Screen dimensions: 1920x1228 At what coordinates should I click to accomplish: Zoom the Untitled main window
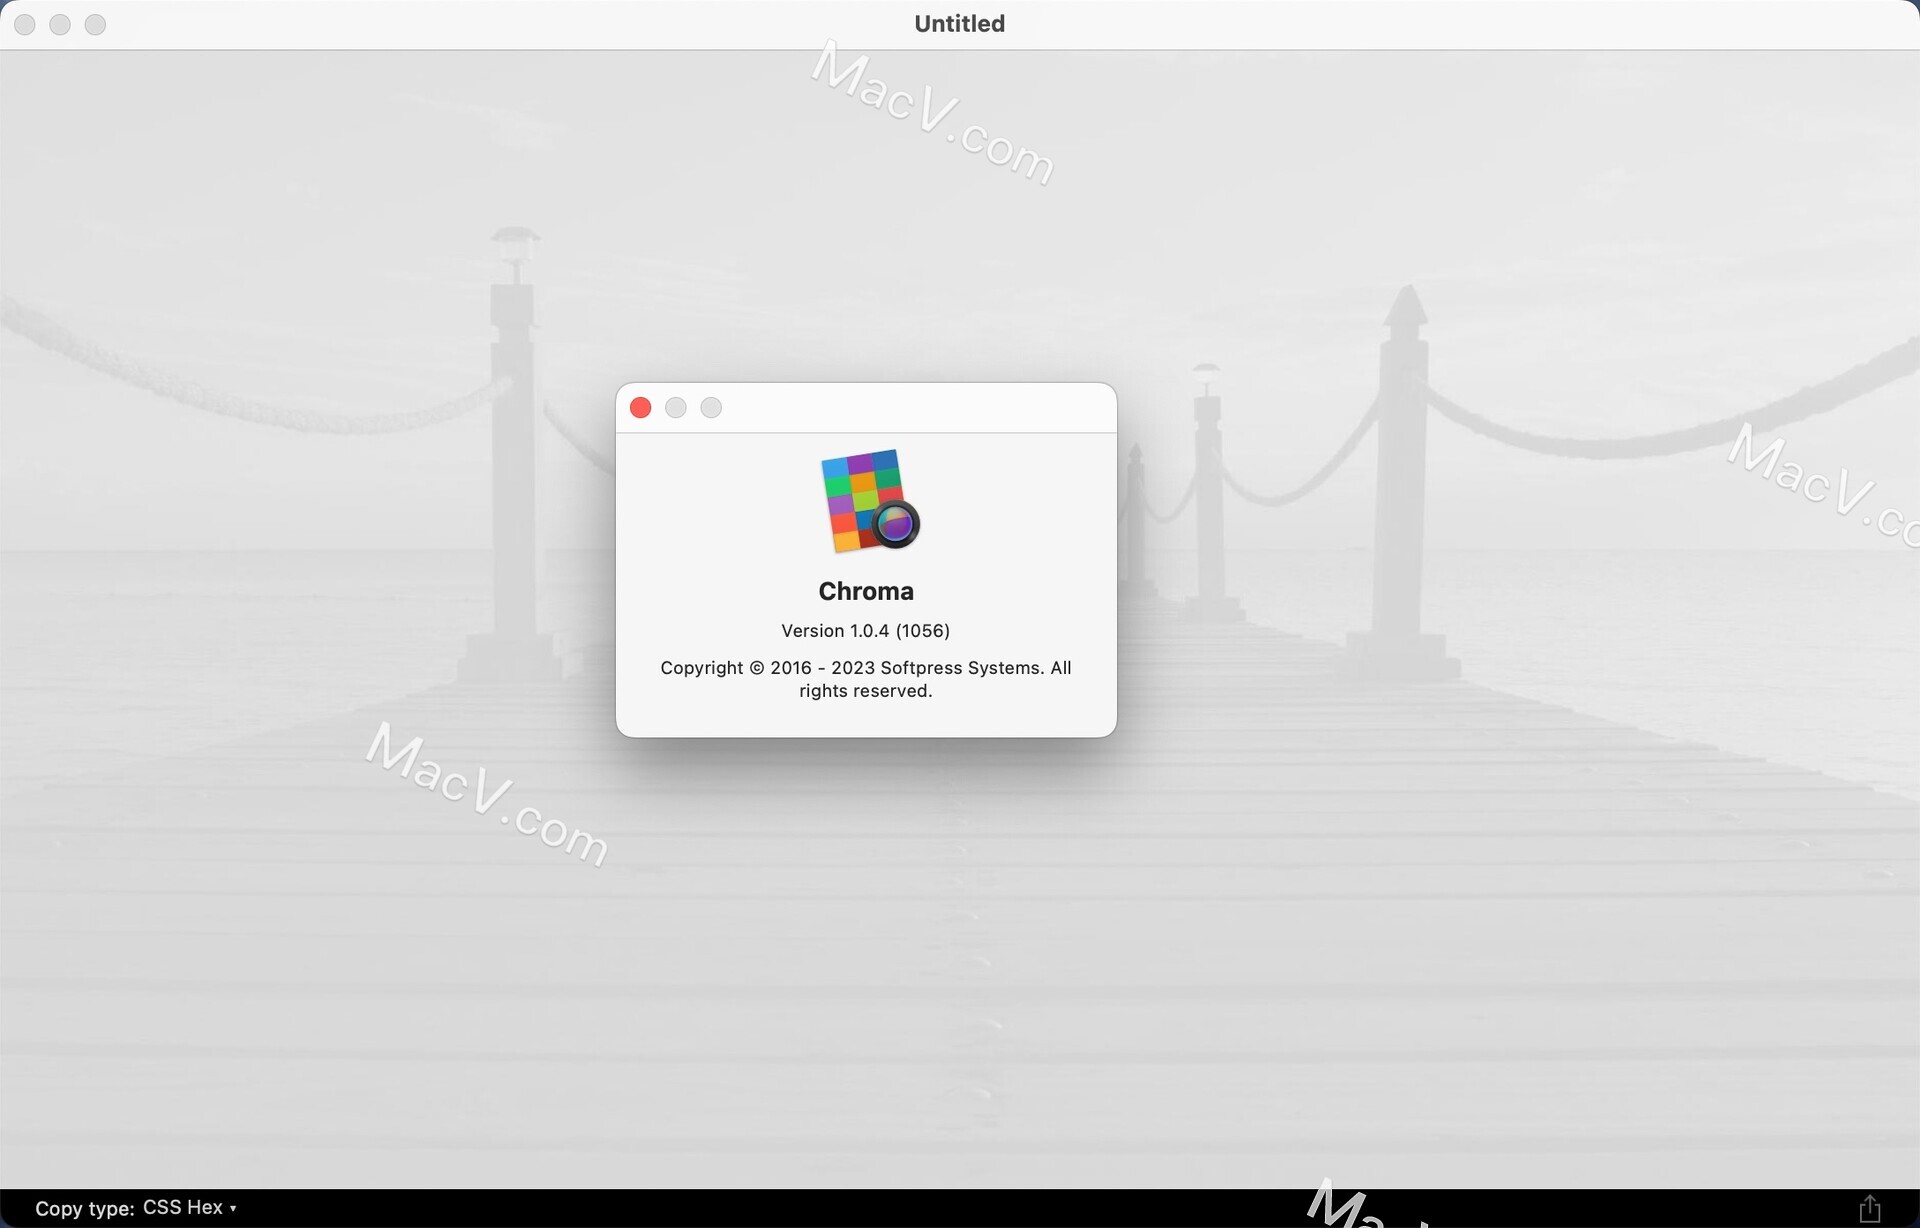pos(95,25)
